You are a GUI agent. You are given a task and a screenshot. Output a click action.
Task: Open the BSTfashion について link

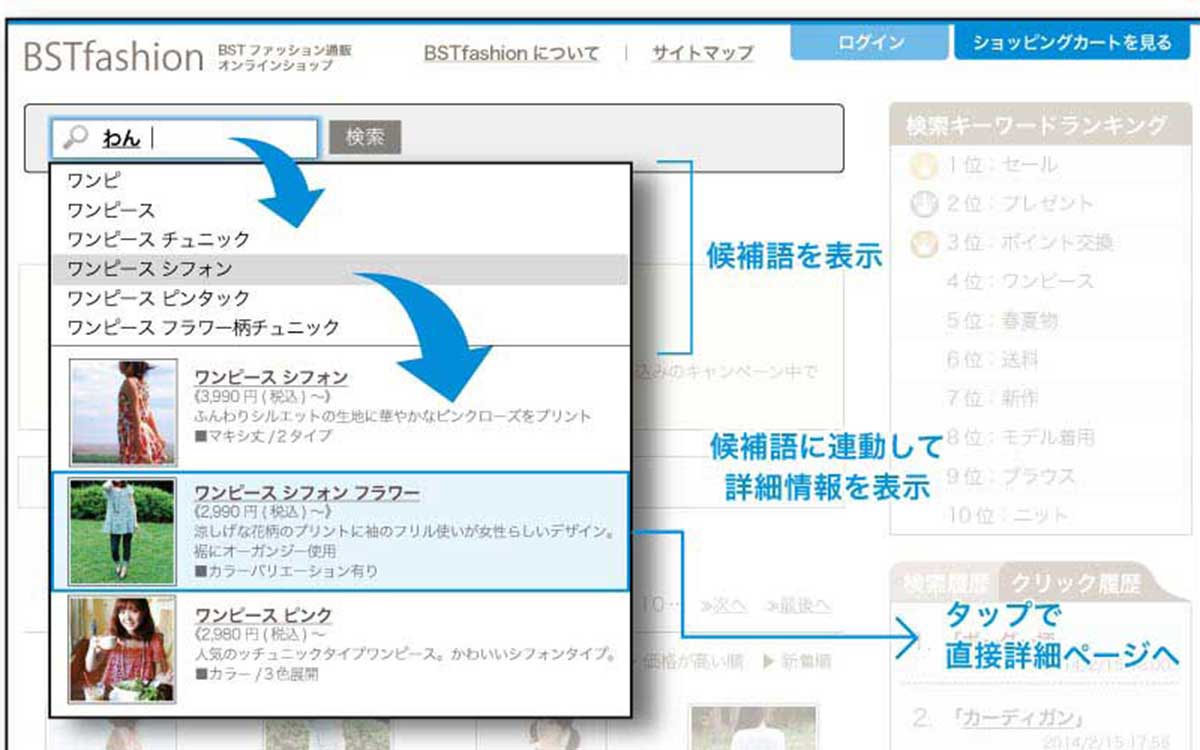point(510,53)
